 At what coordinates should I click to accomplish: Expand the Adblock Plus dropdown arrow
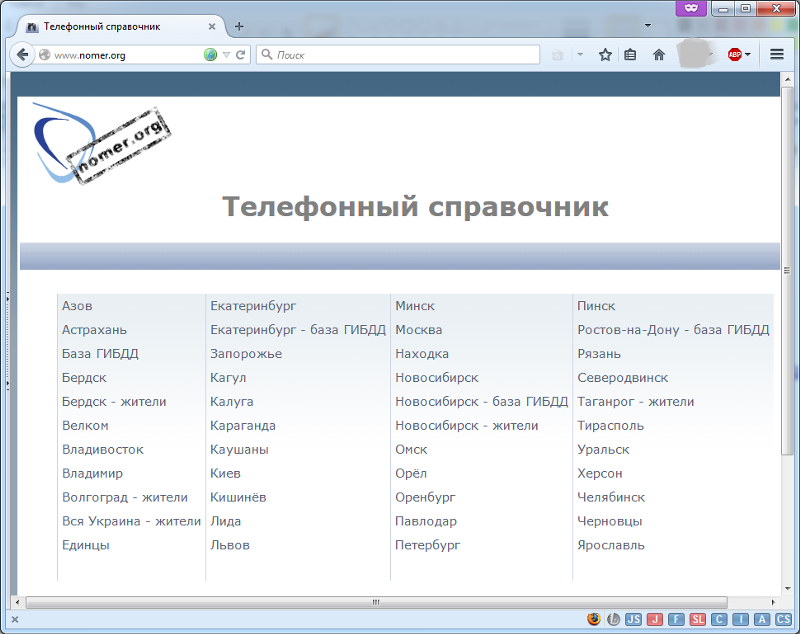pyautogui.click(x=748, y=55)
